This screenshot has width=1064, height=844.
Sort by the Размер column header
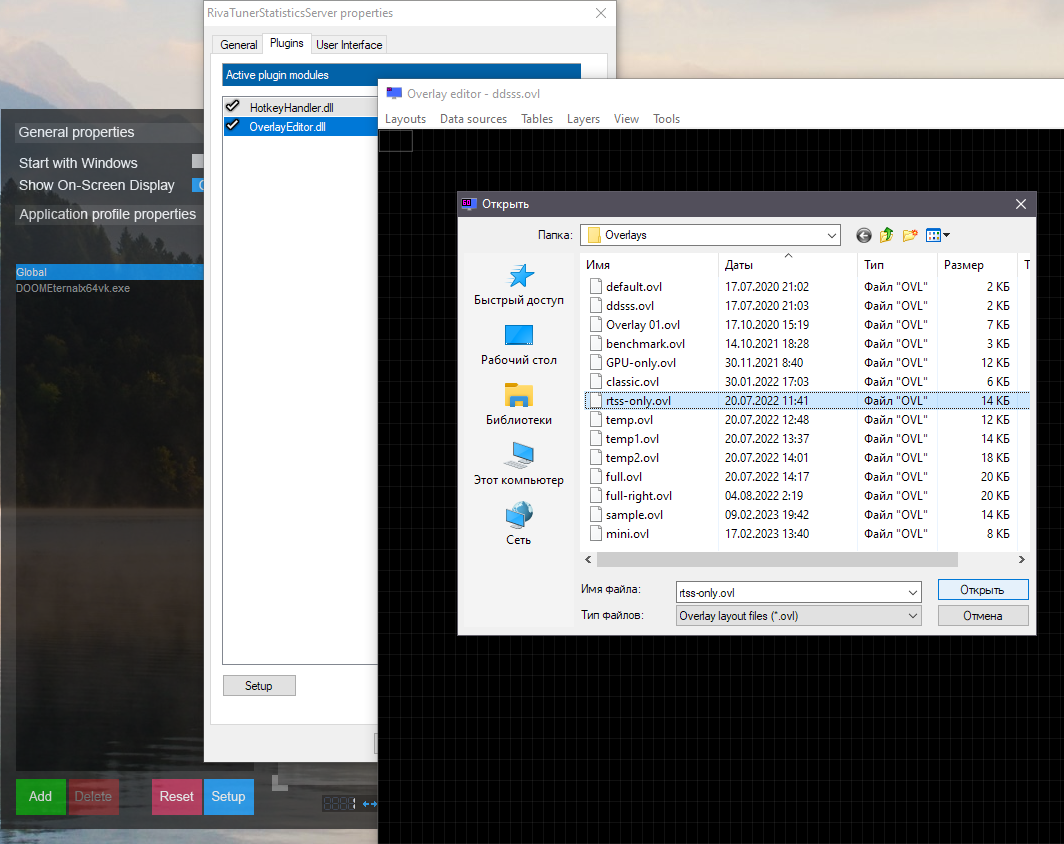(x=977, y=265)
